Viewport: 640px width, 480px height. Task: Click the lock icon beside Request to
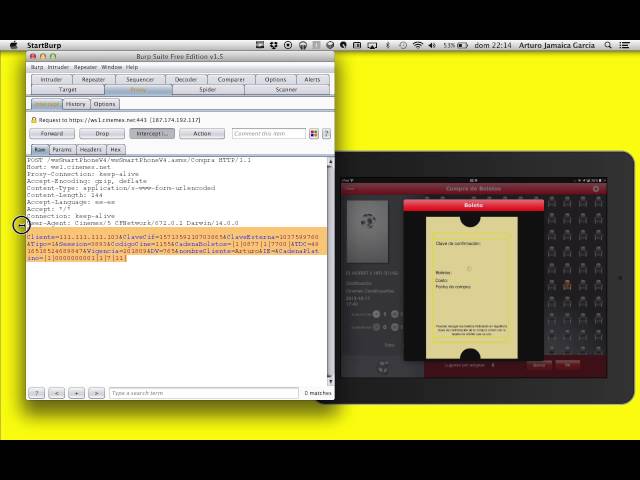coord(34,120)
